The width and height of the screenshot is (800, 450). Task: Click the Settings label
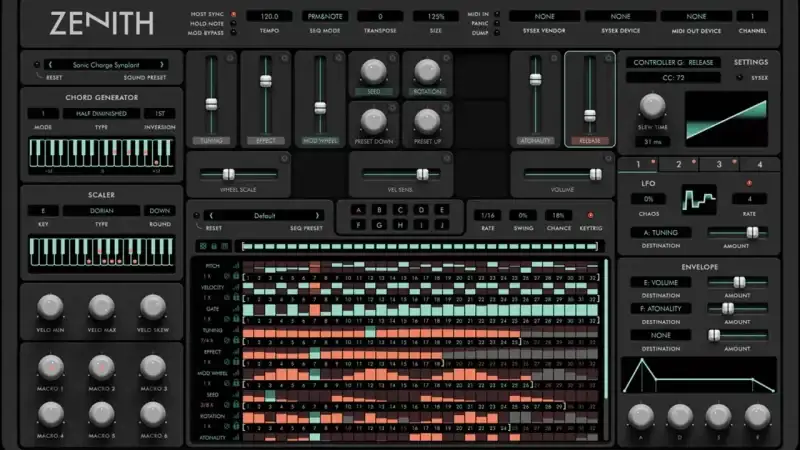tap(751, 62)
